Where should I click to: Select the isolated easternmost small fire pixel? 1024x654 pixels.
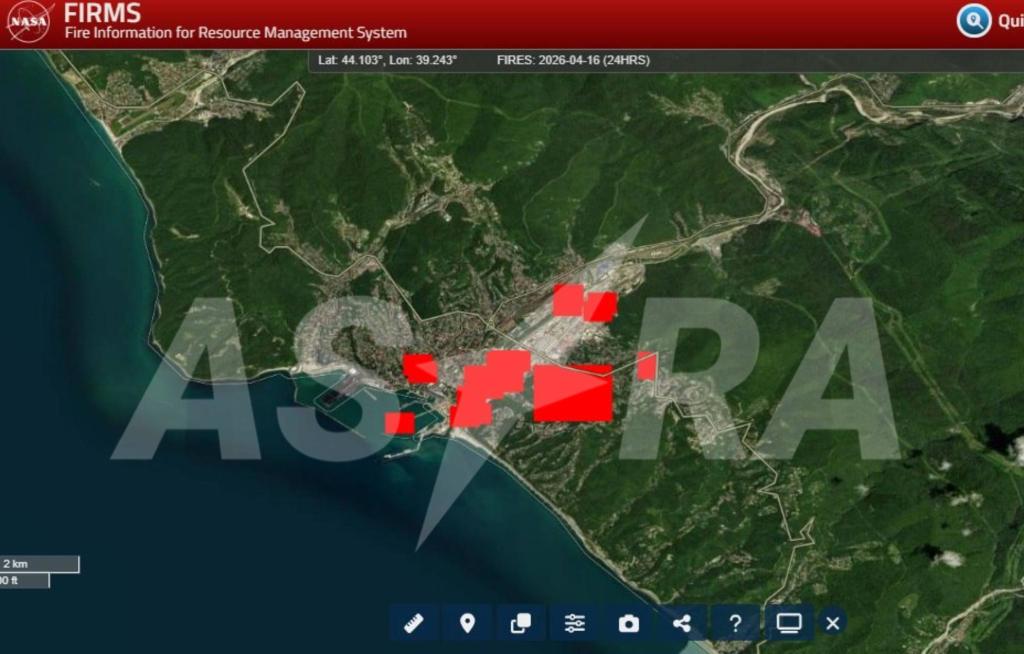point(646,365)
